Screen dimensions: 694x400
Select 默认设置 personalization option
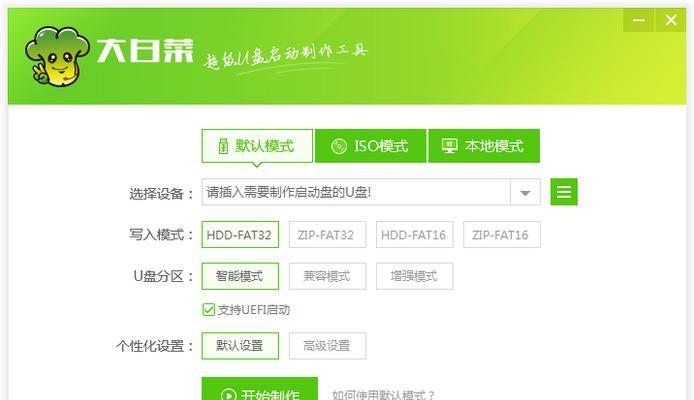click(240, 346)
